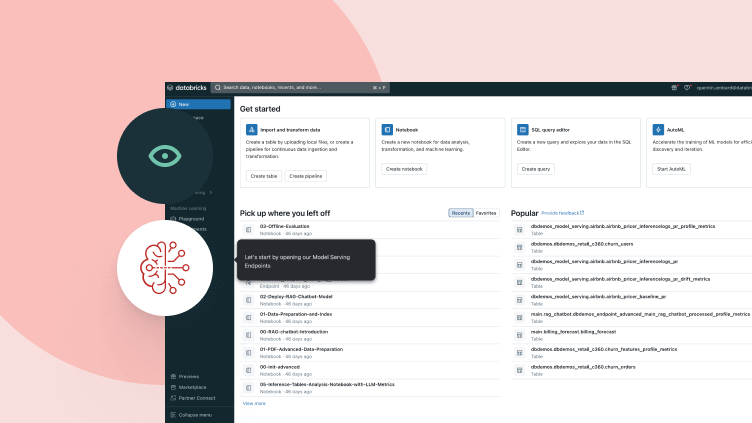Click the New button in the sidebar
Image resolution: width=752 pixels, height=423 pixels.
point(199,104)
